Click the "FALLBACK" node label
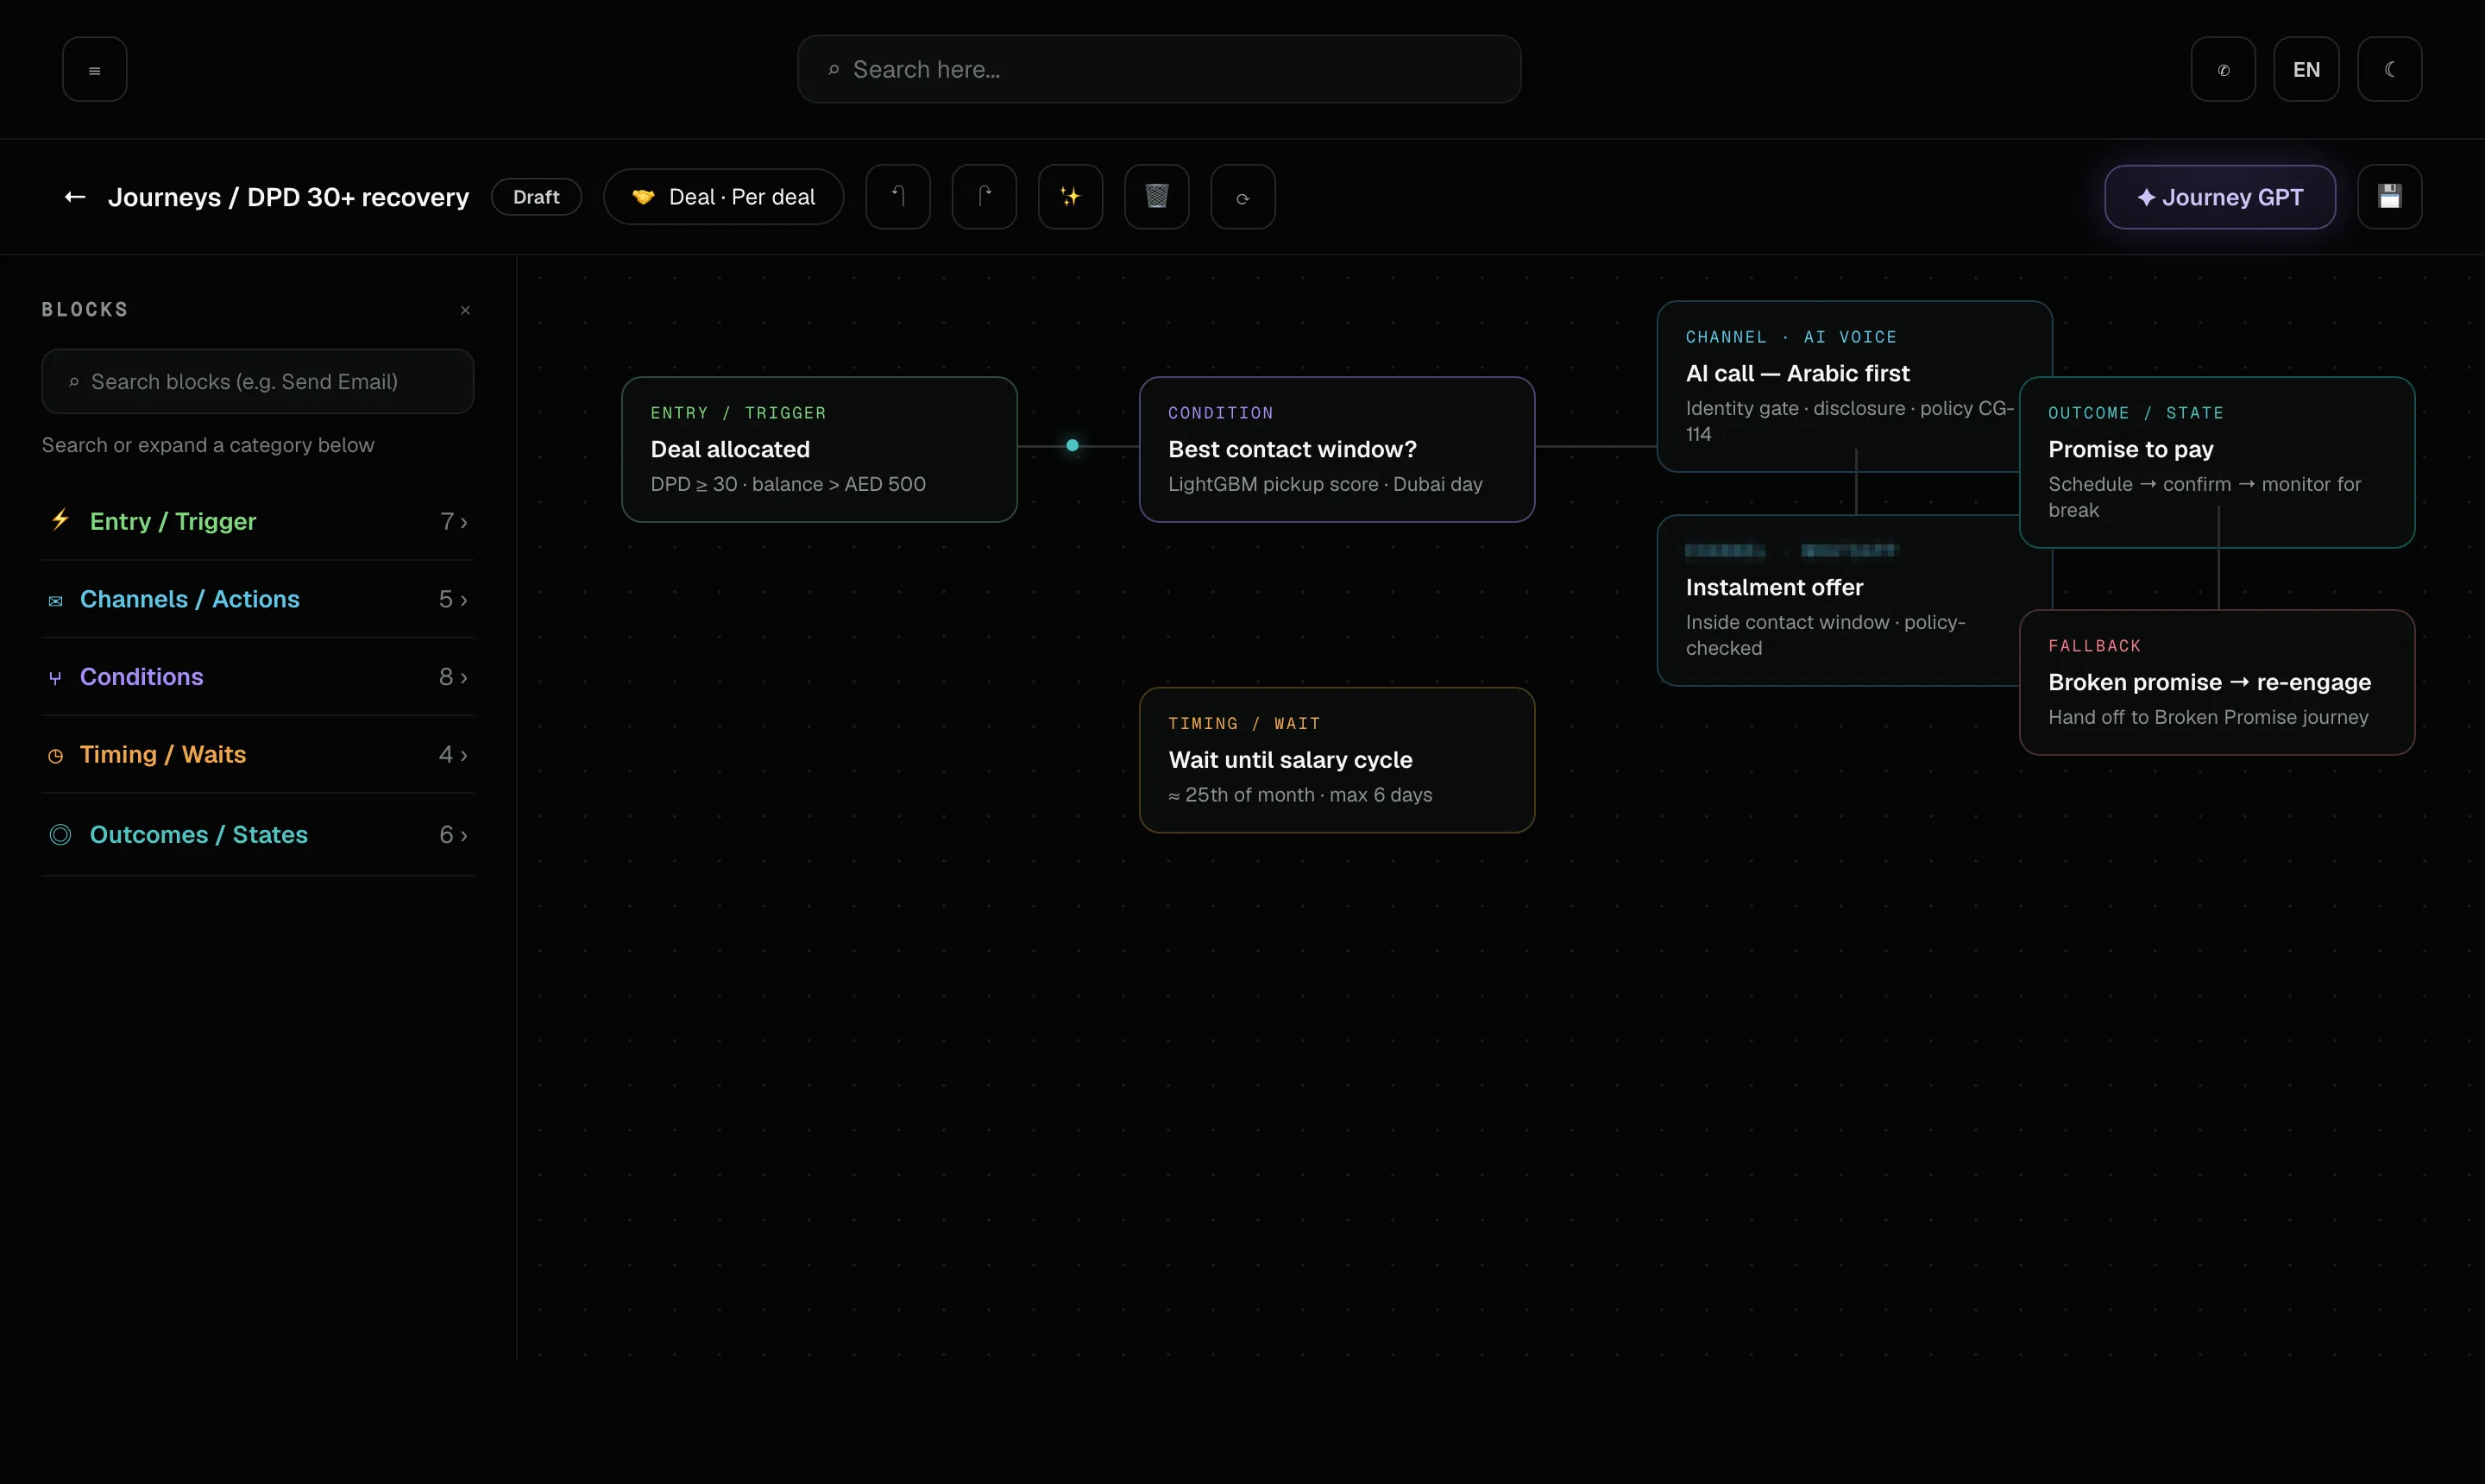This screenshot has width=2485, height=1484. click(2094, 646)
